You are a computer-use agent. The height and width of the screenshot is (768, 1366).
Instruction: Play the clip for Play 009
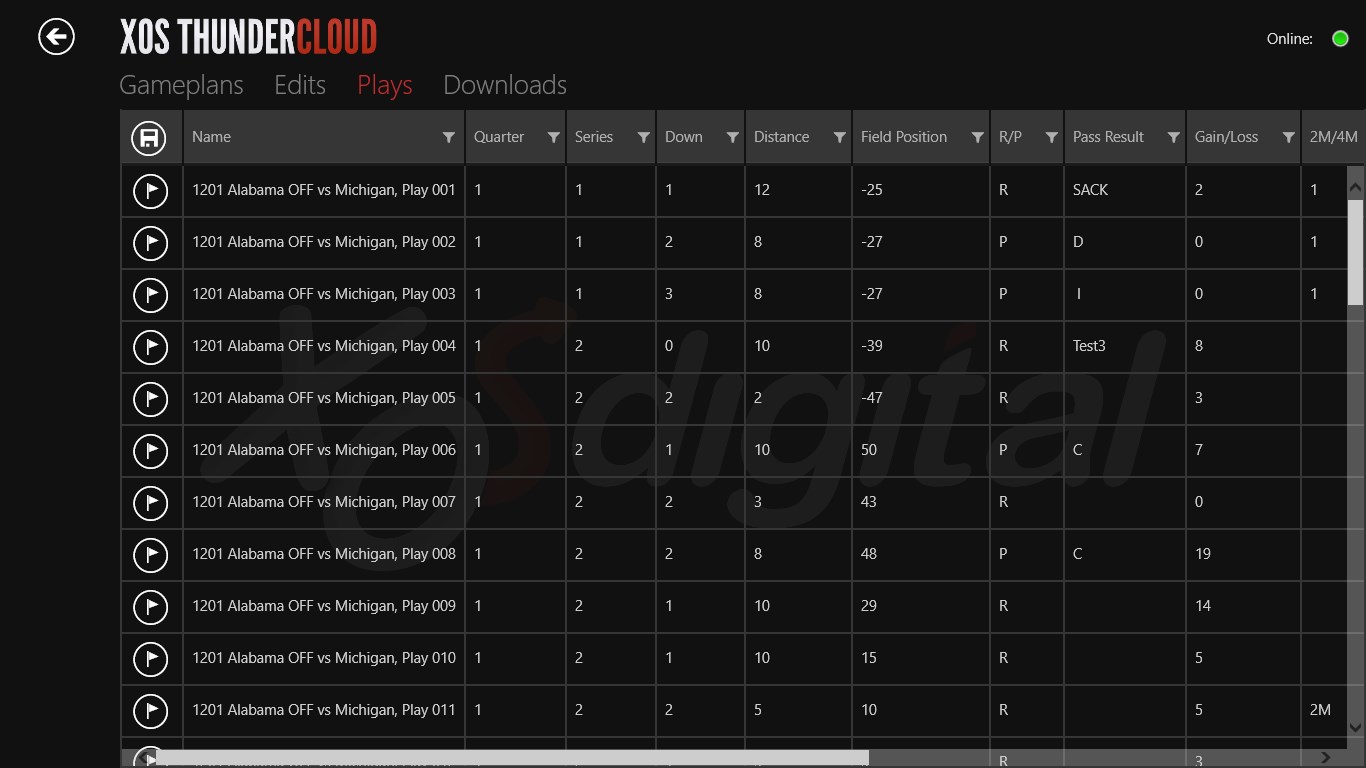(x=151, y=606)
